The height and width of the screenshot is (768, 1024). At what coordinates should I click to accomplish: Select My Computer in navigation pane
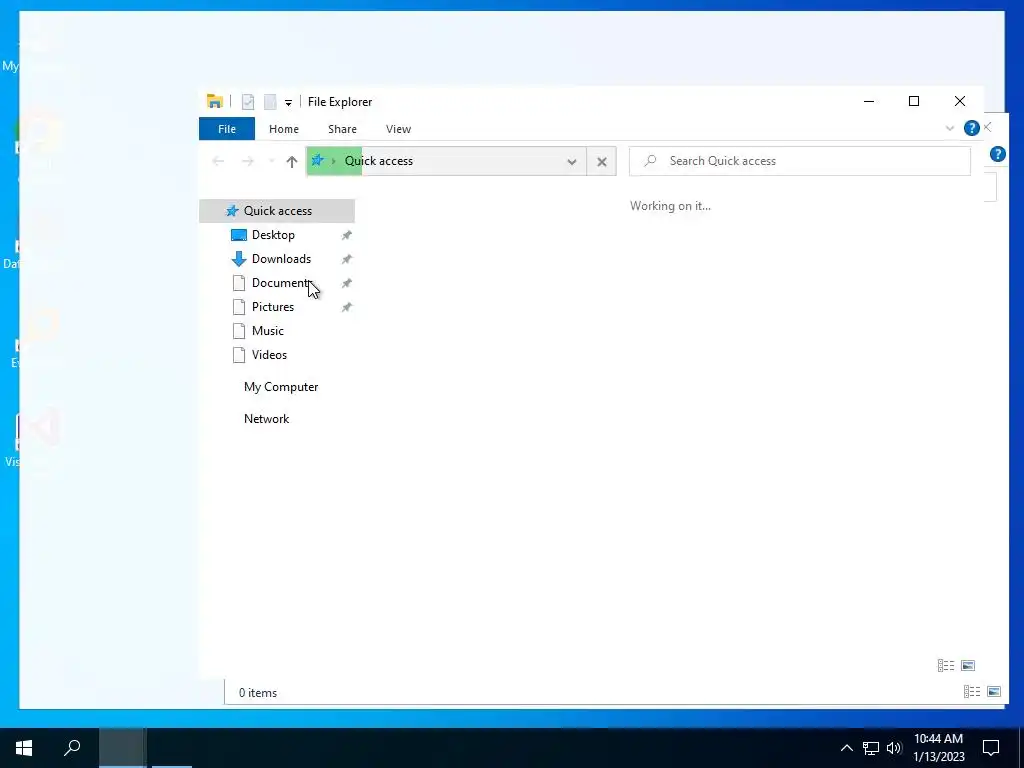click(x=281, y=387)
